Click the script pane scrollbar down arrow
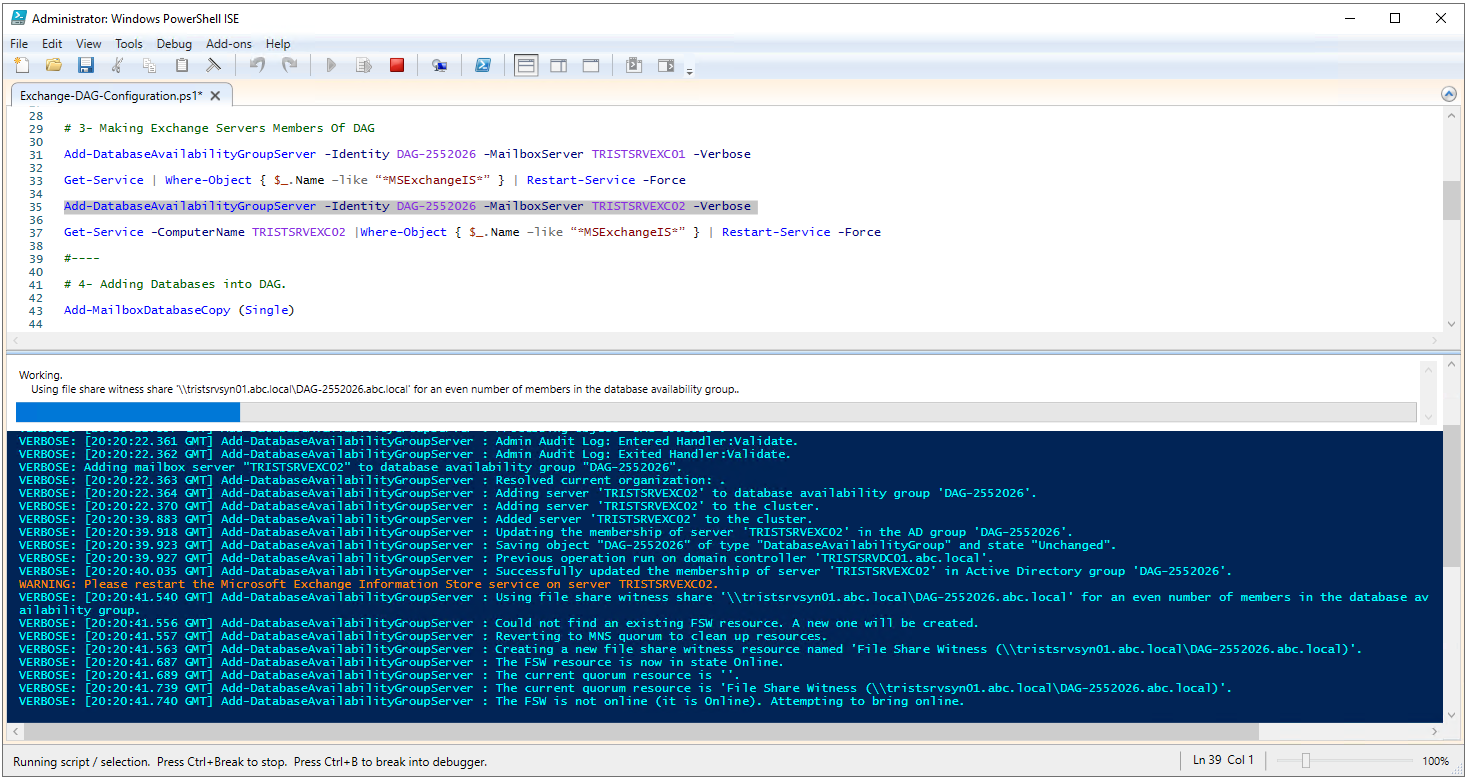This screenshot has width=1467, height=778. coord(1451,323)
